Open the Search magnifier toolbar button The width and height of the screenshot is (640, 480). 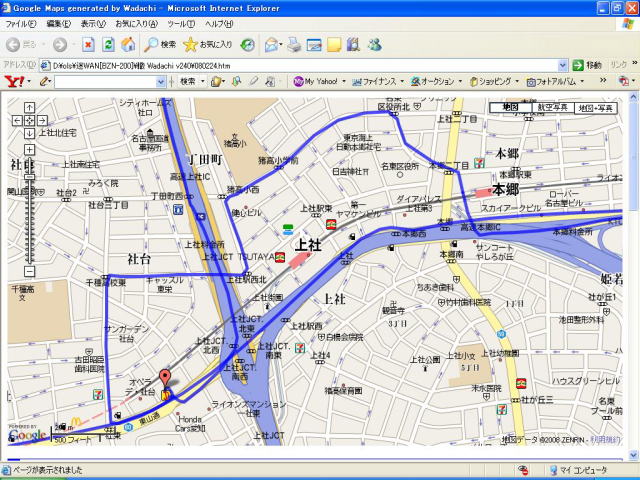click(160, 44)
